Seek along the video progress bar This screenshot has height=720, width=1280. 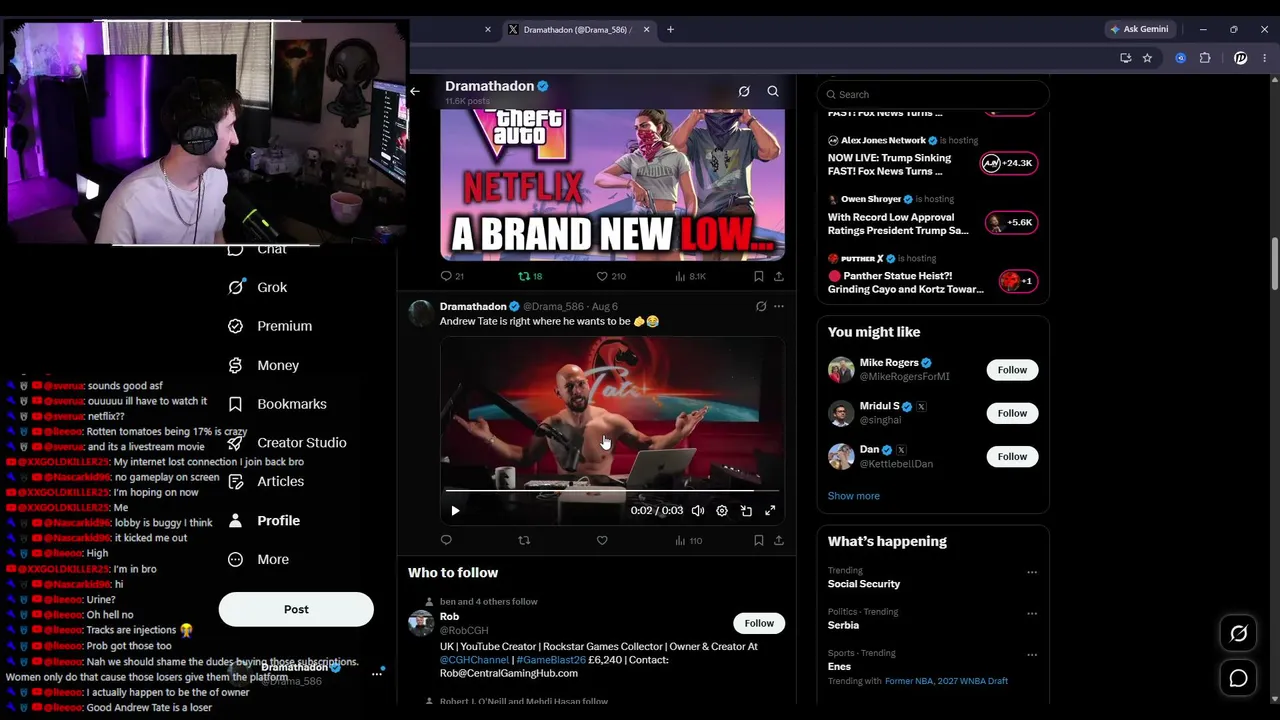pyautogui.click(x=612, y=491)
